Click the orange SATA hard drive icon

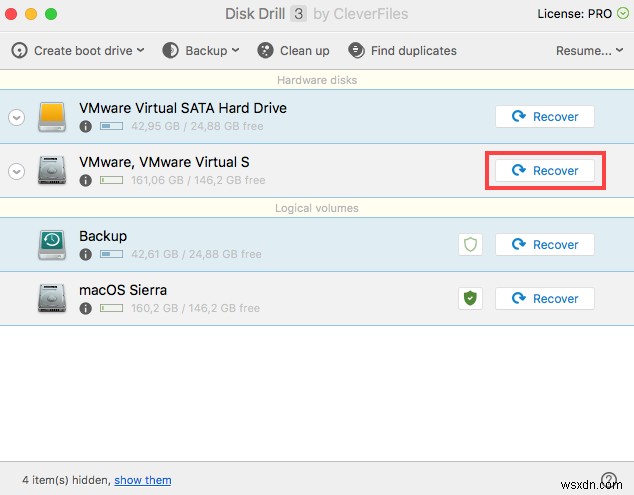52,116
